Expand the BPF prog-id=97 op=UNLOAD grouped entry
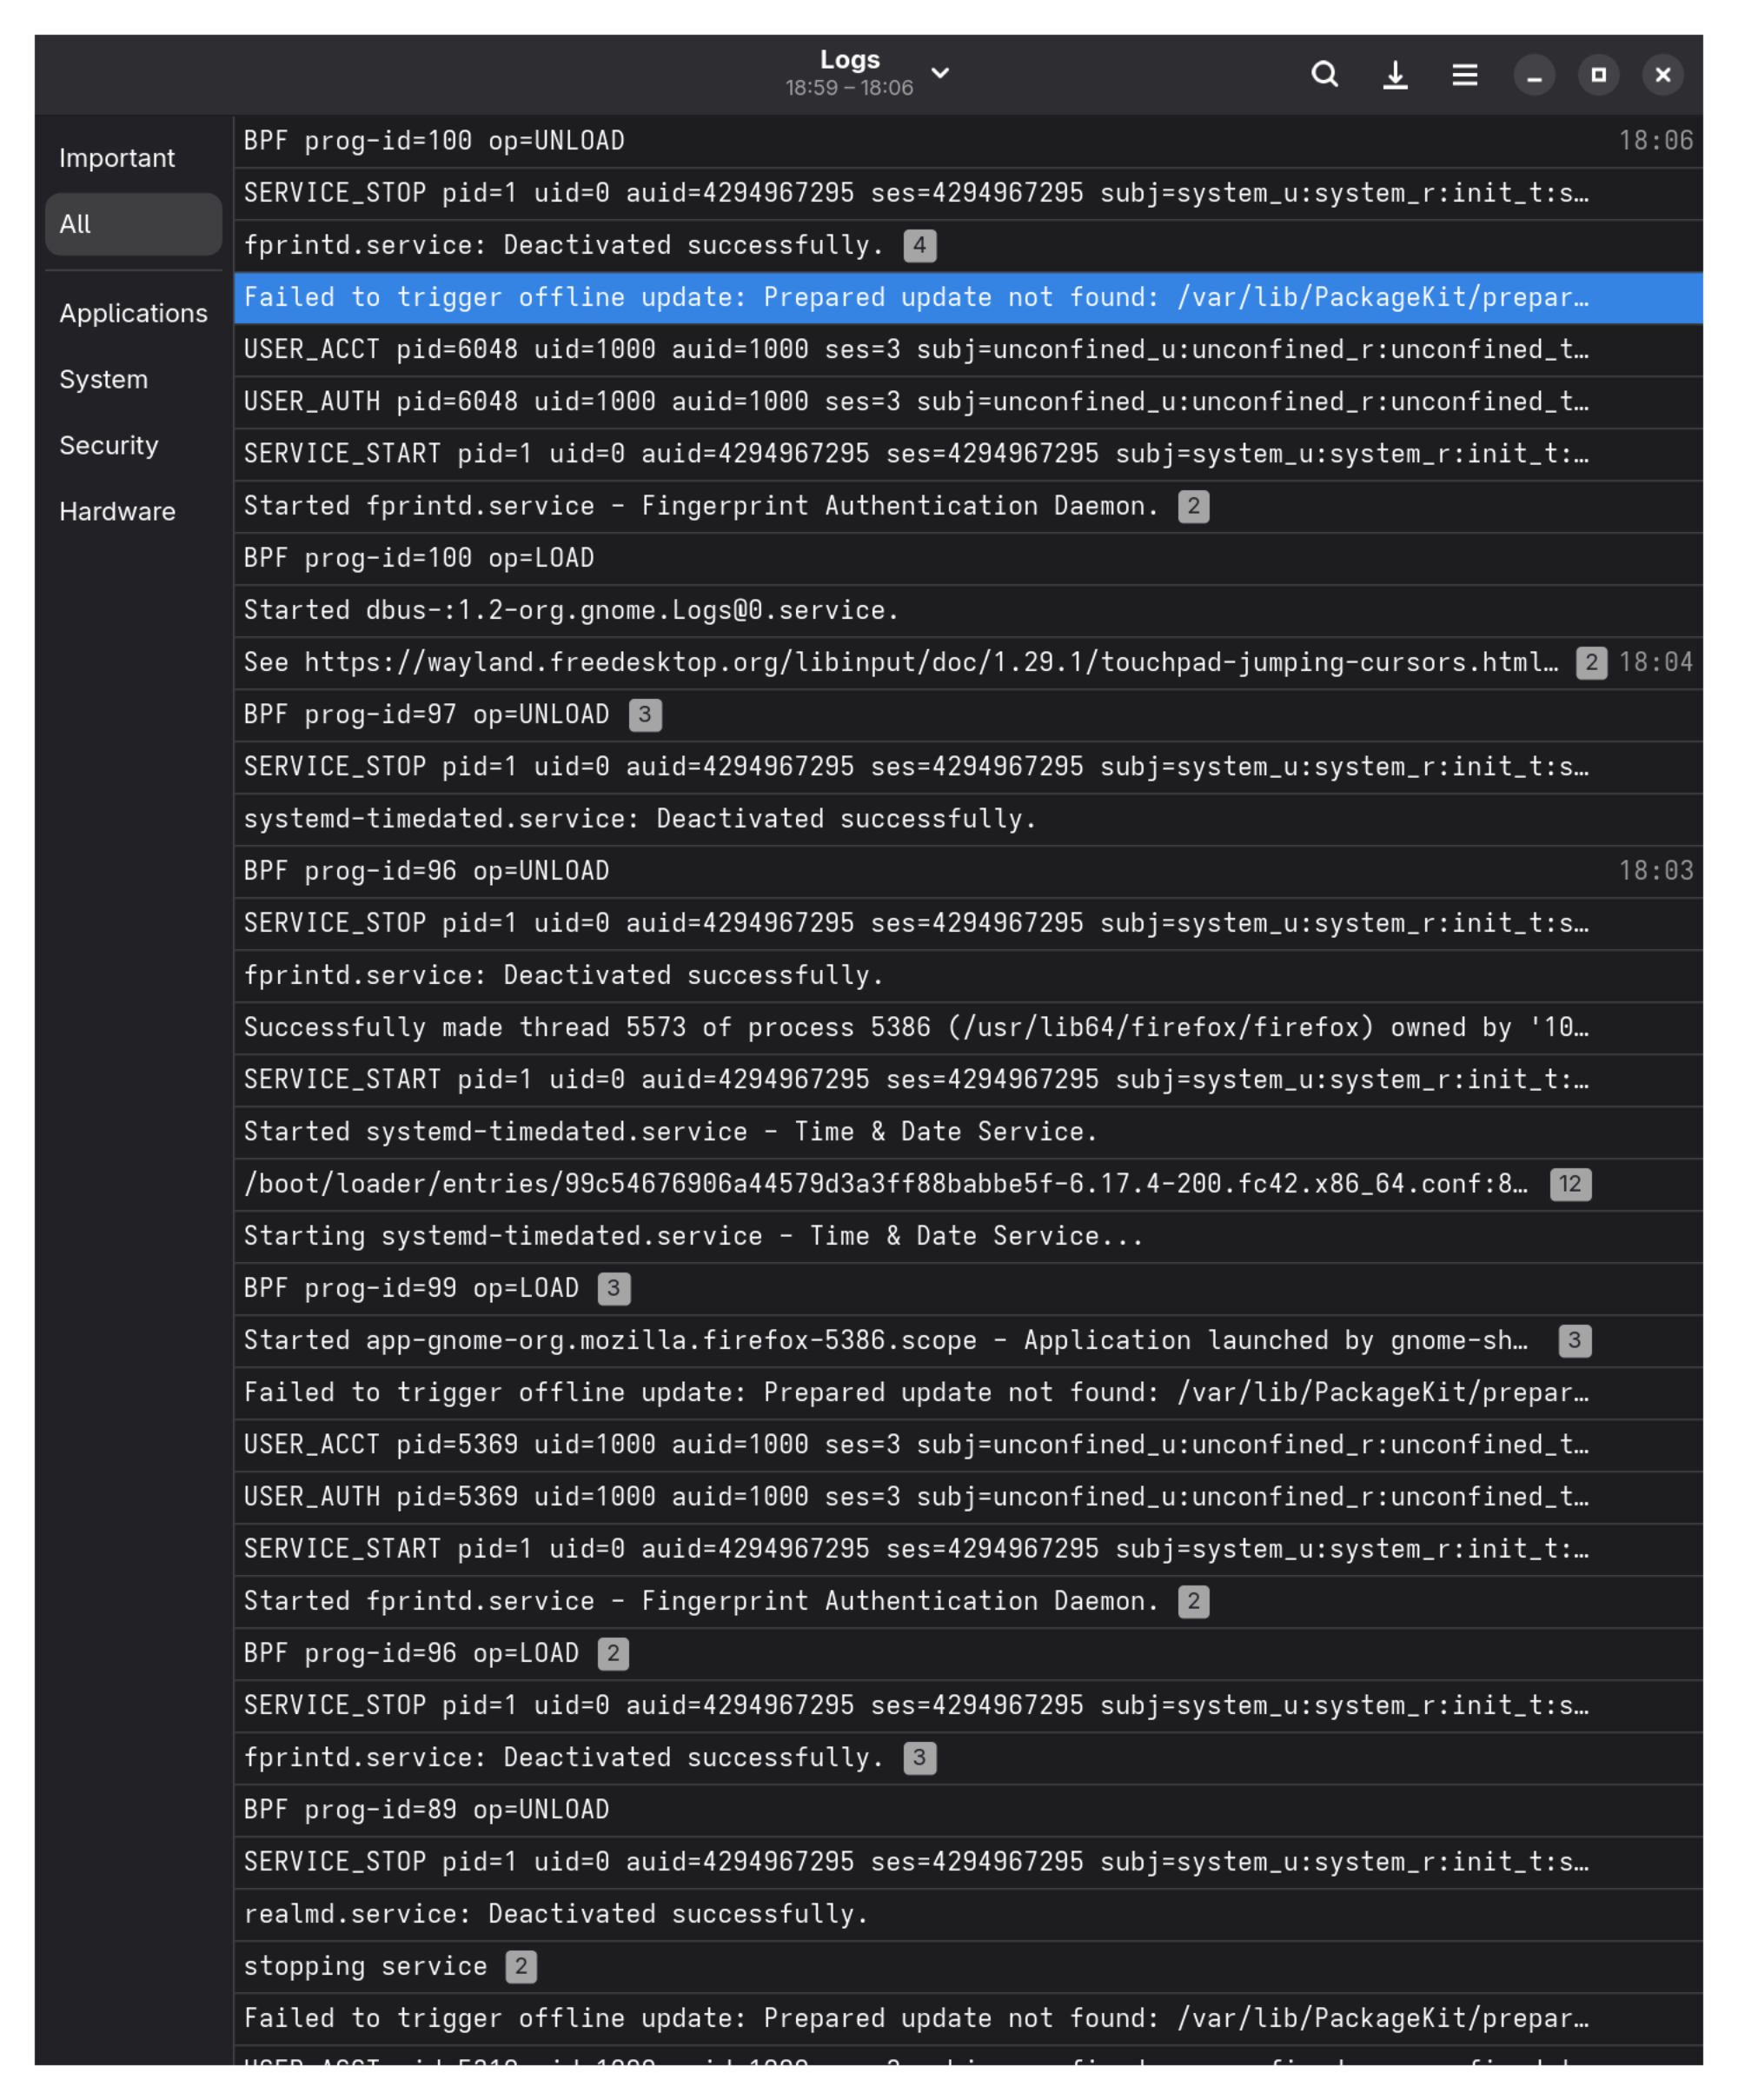The height and width of the screenshot is (2100, 1738). (968, 714)
